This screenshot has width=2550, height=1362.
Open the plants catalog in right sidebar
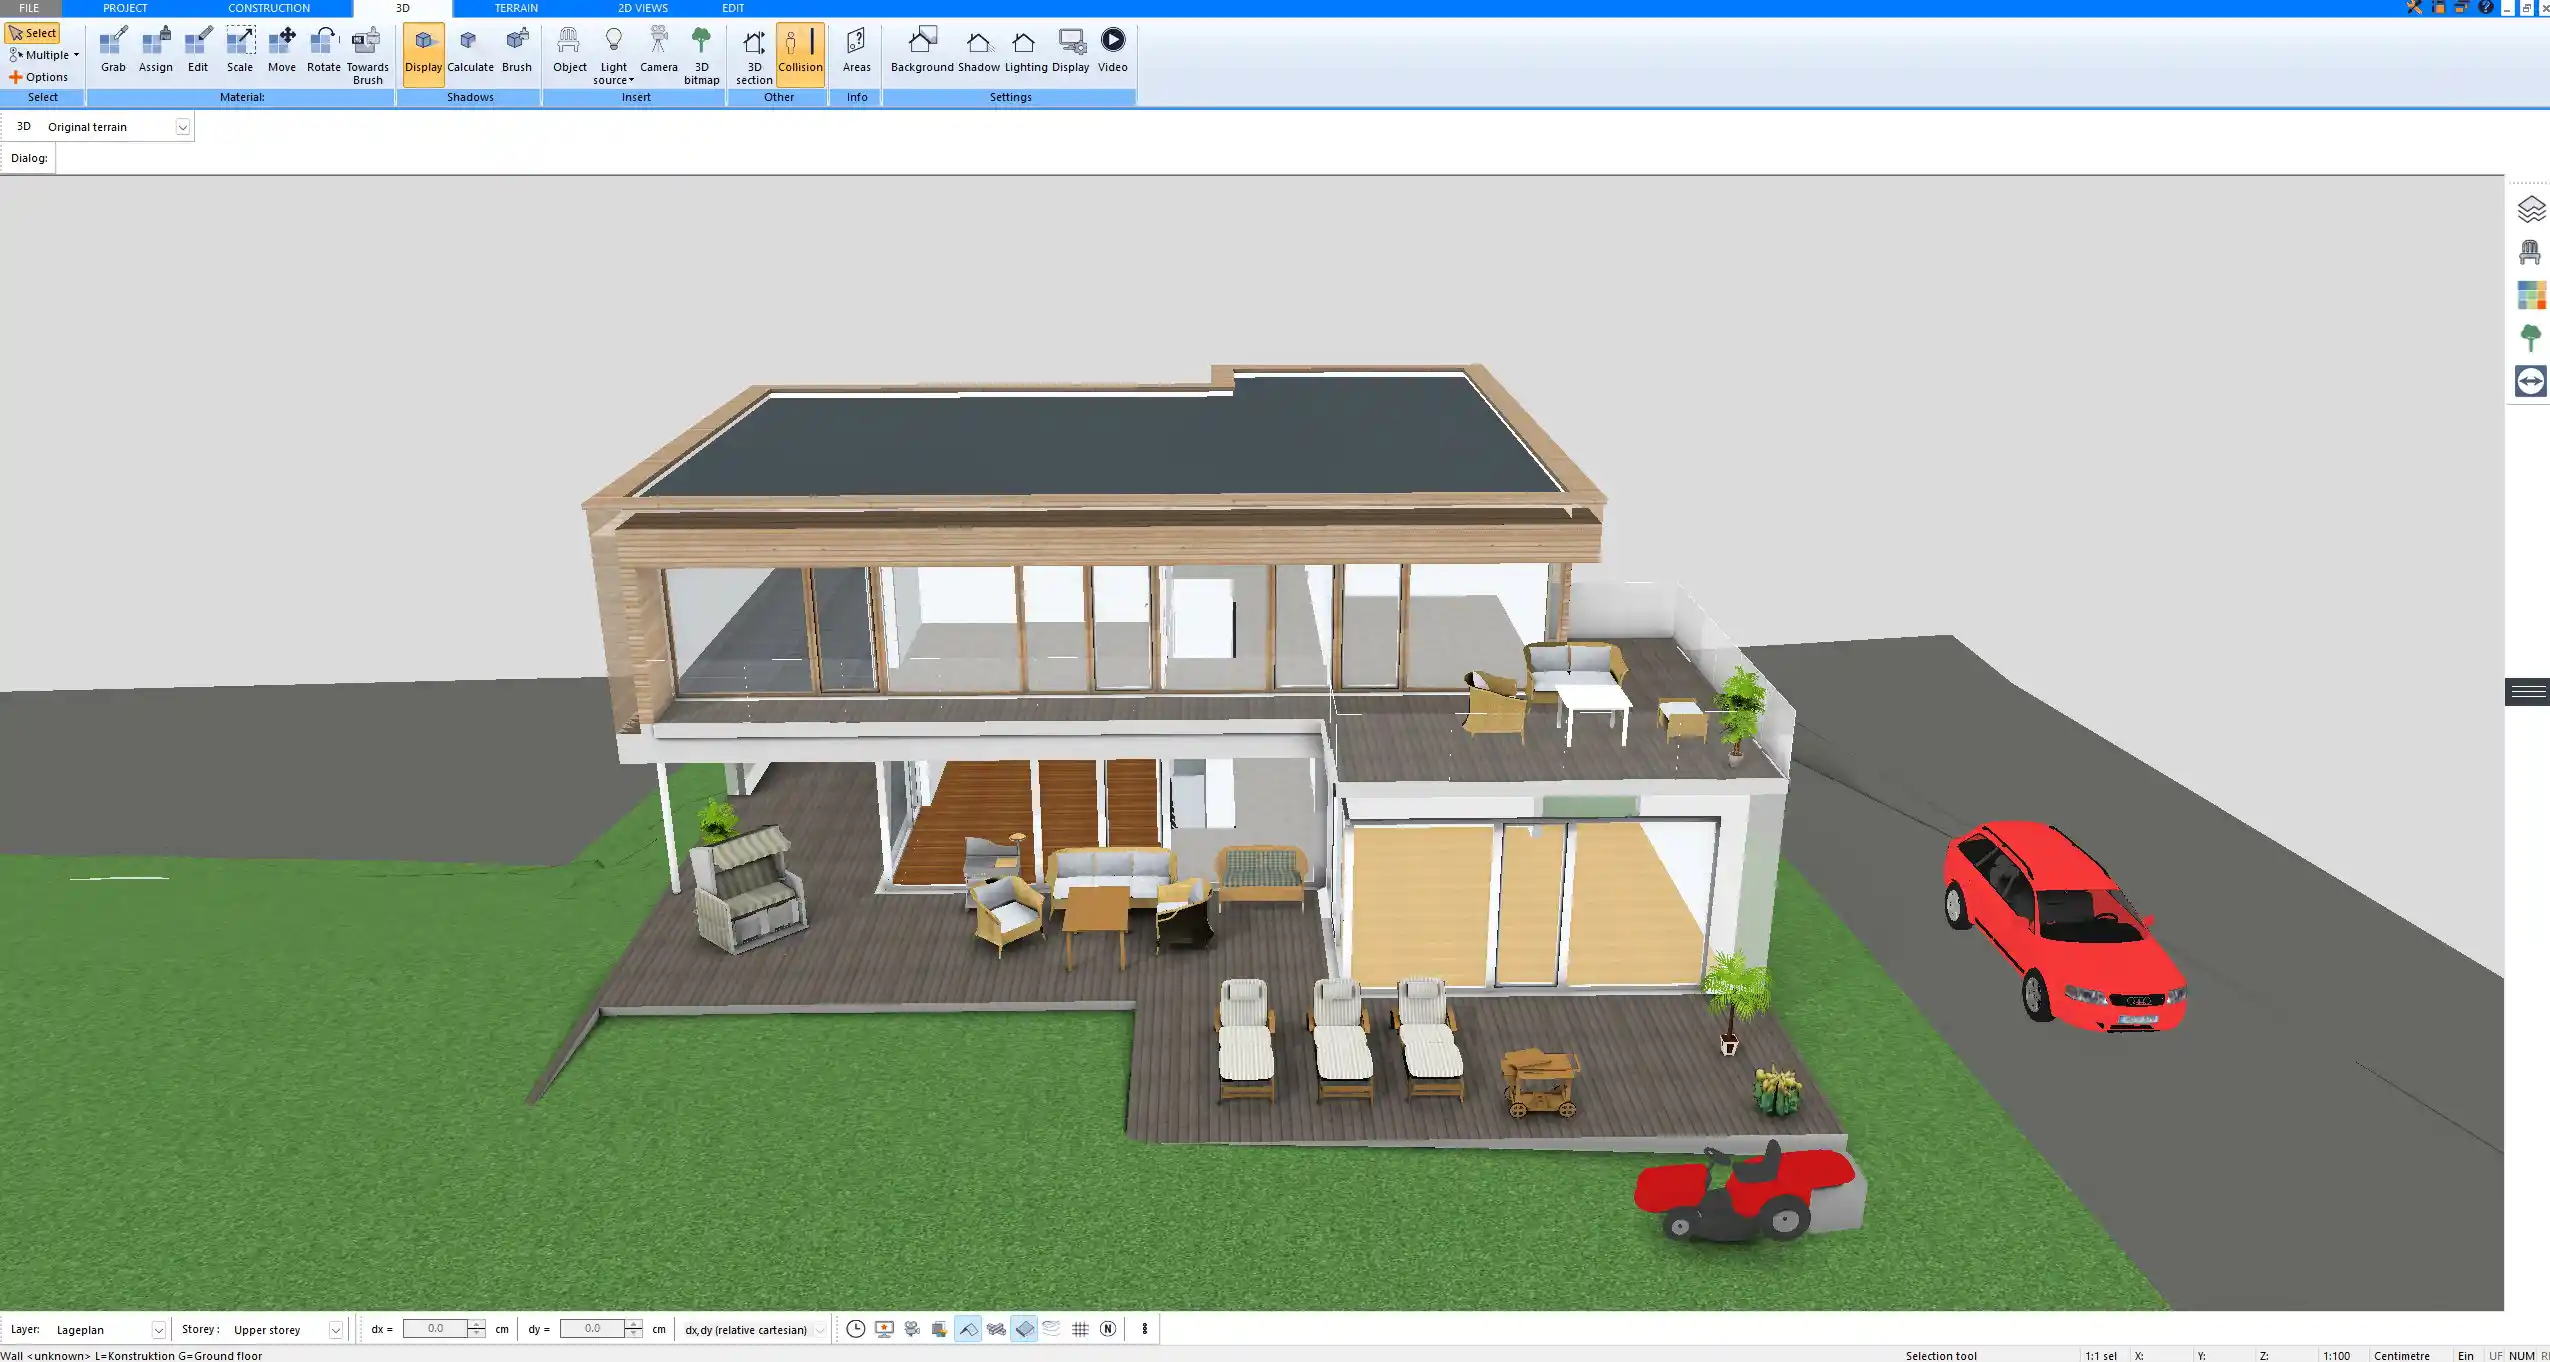point(2531,336)
